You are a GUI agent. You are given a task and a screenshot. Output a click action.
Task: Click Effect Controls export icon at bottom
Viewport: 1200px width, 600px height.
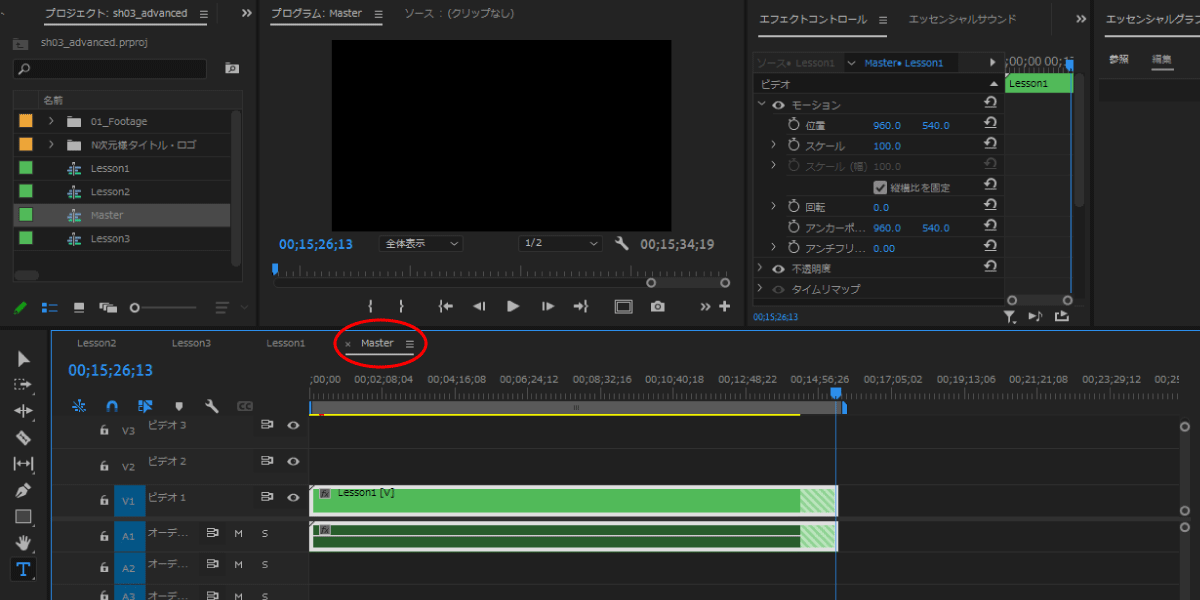pos(1061,317)
